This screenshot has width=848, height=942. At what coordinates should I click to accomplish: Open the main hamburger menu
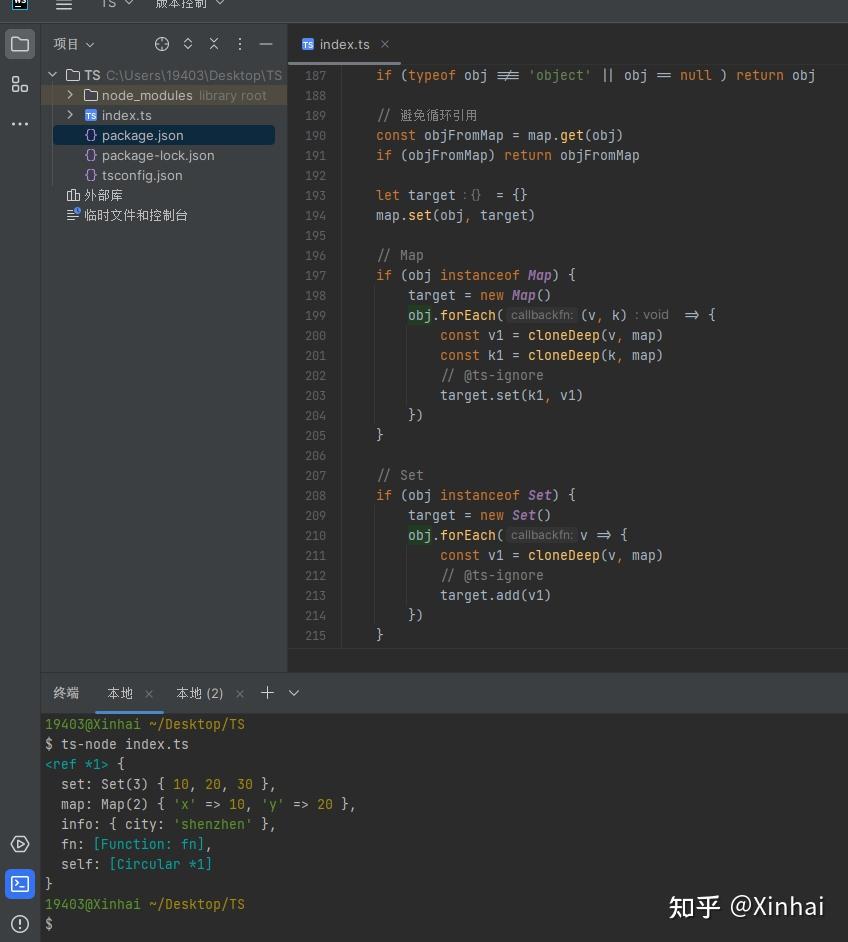point(64,5)
